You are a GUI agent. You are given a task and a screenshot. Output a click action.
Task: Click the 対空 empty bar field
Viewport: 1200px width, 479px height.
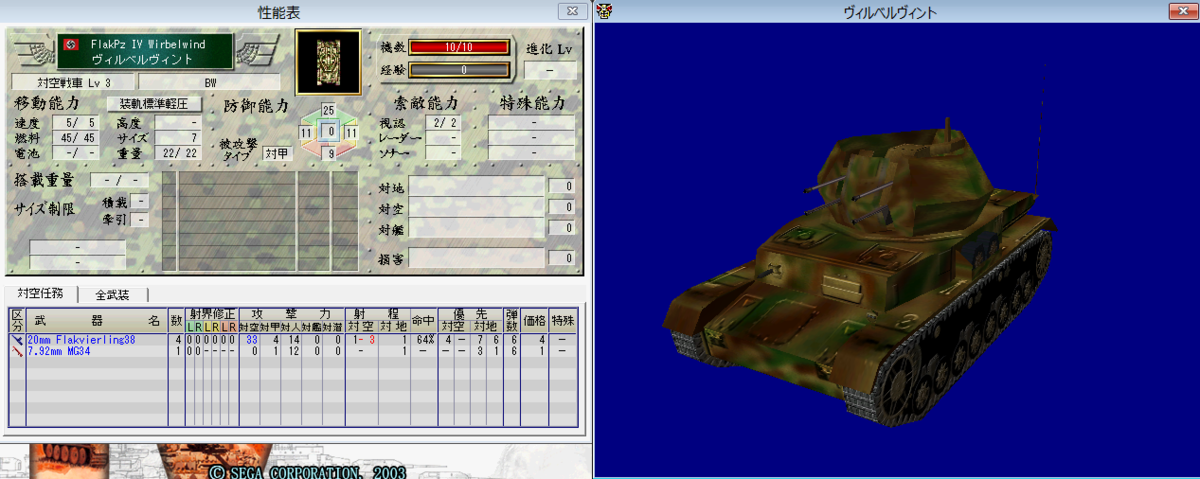click(x=476, y=207)
